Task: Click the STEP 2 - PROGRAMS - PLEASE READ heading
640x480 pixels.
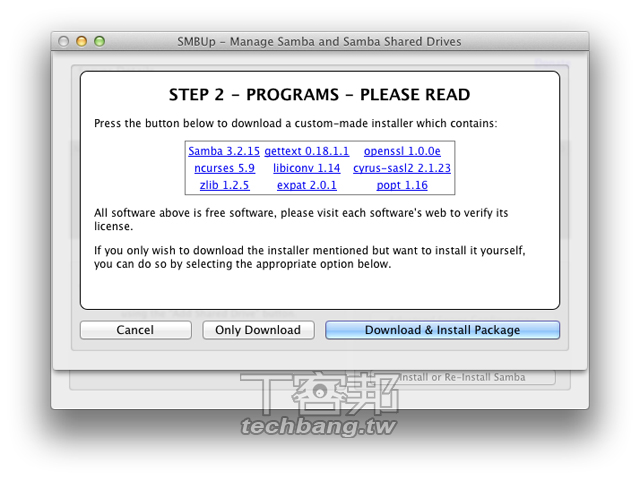Action: [320, 95]
